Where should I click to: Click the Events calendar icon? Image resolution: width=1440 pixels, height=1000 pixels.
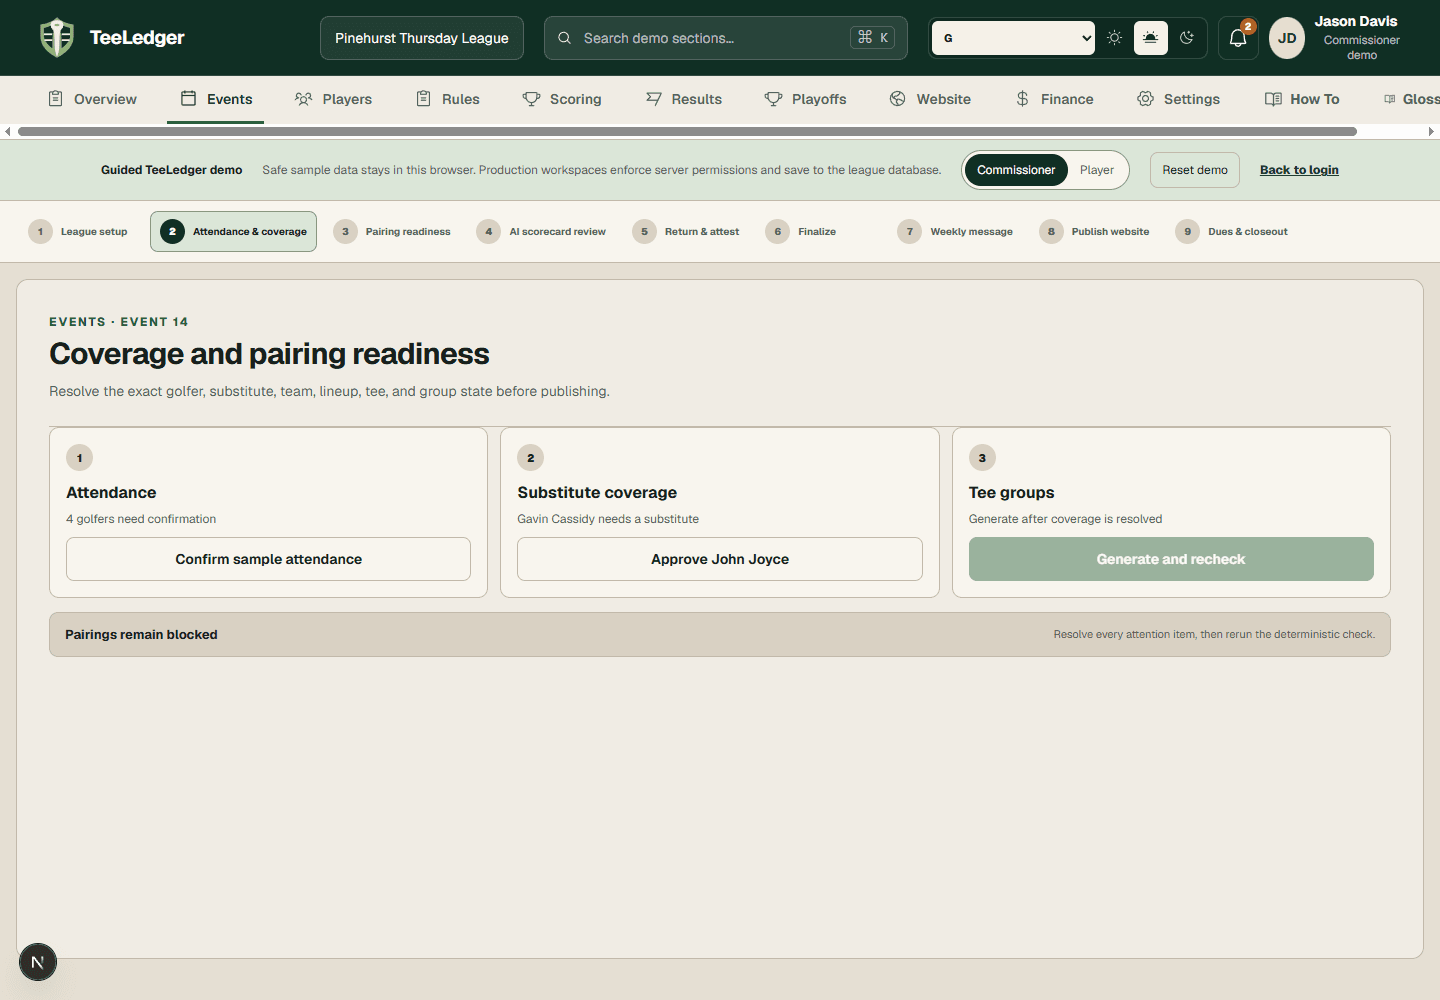point(188,98)
